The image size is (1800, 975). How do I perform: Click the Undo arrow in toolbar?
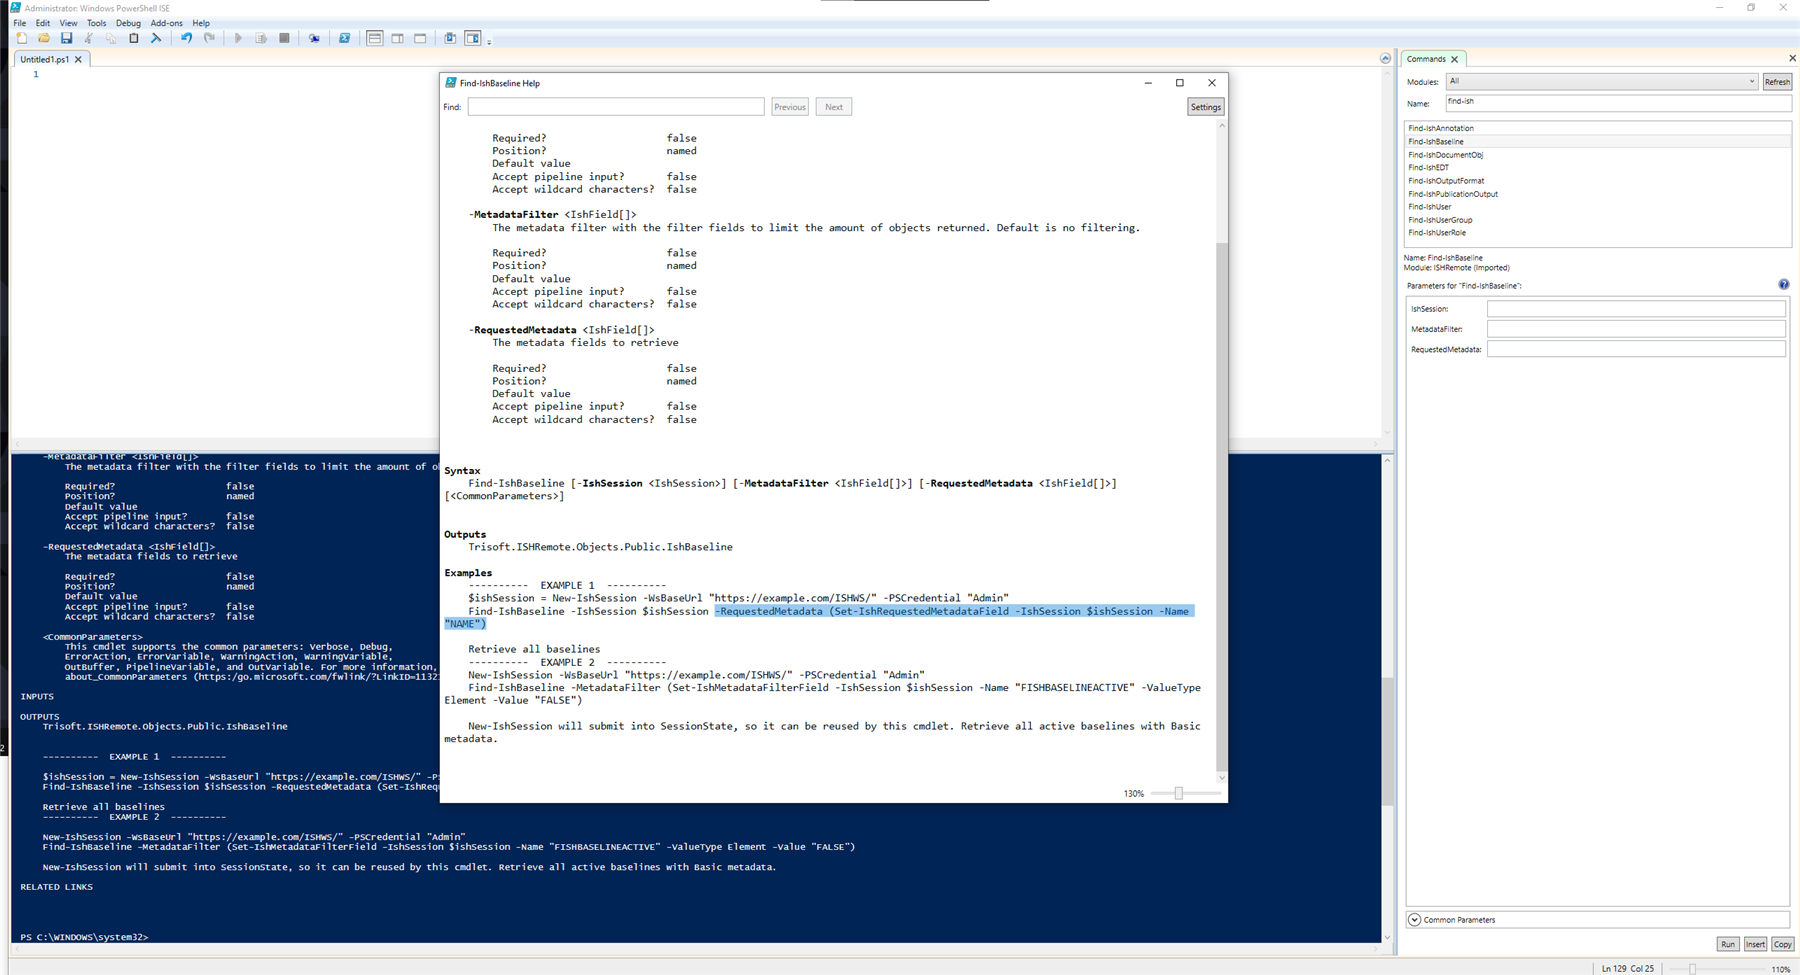click(186, 38)
